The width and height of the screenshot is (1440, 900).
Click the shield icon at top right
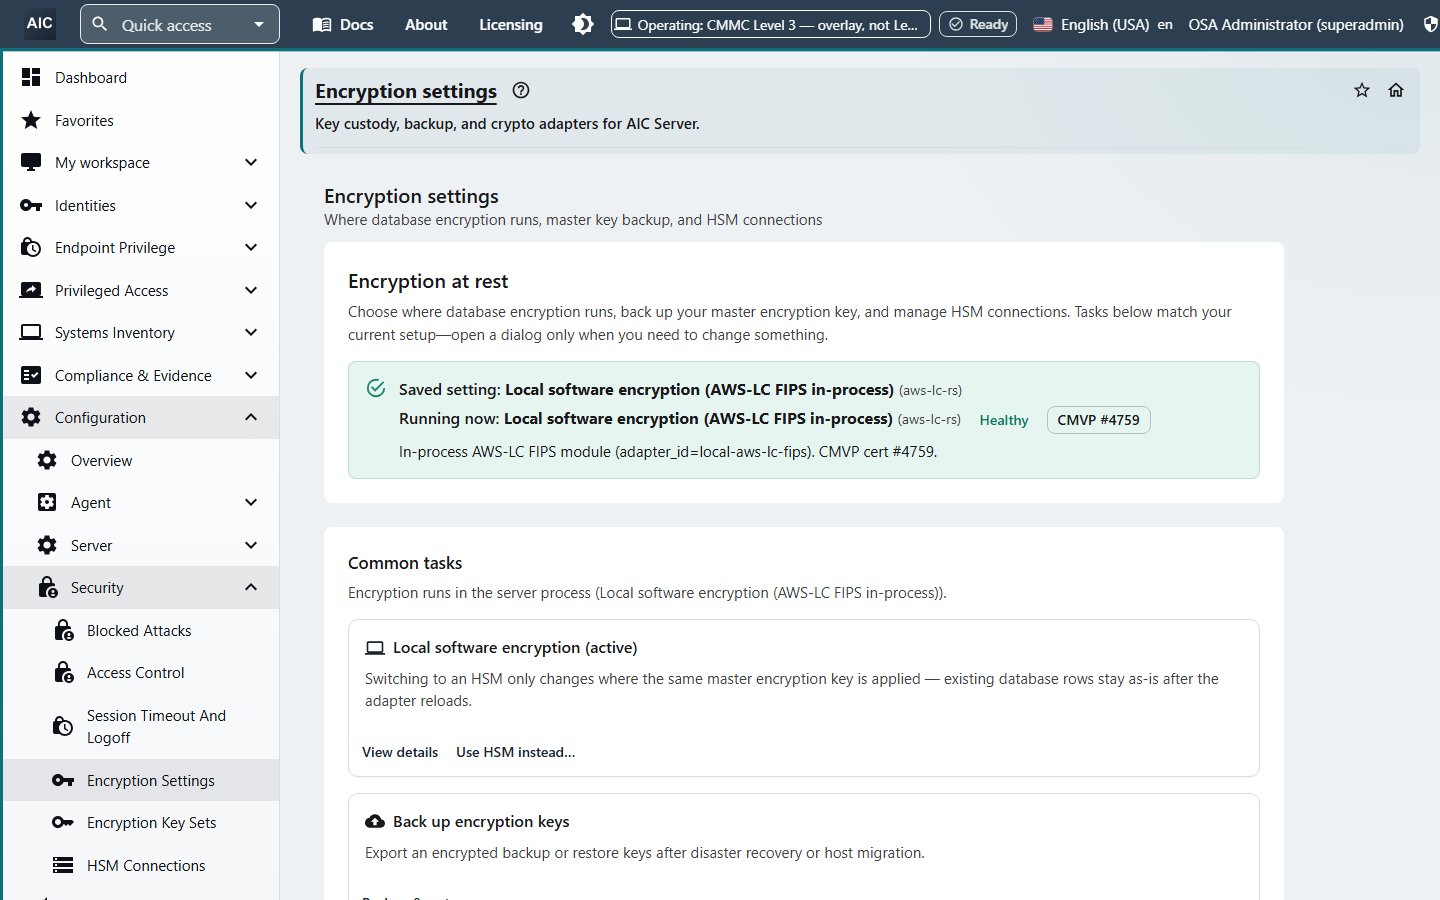point(1431,24)
